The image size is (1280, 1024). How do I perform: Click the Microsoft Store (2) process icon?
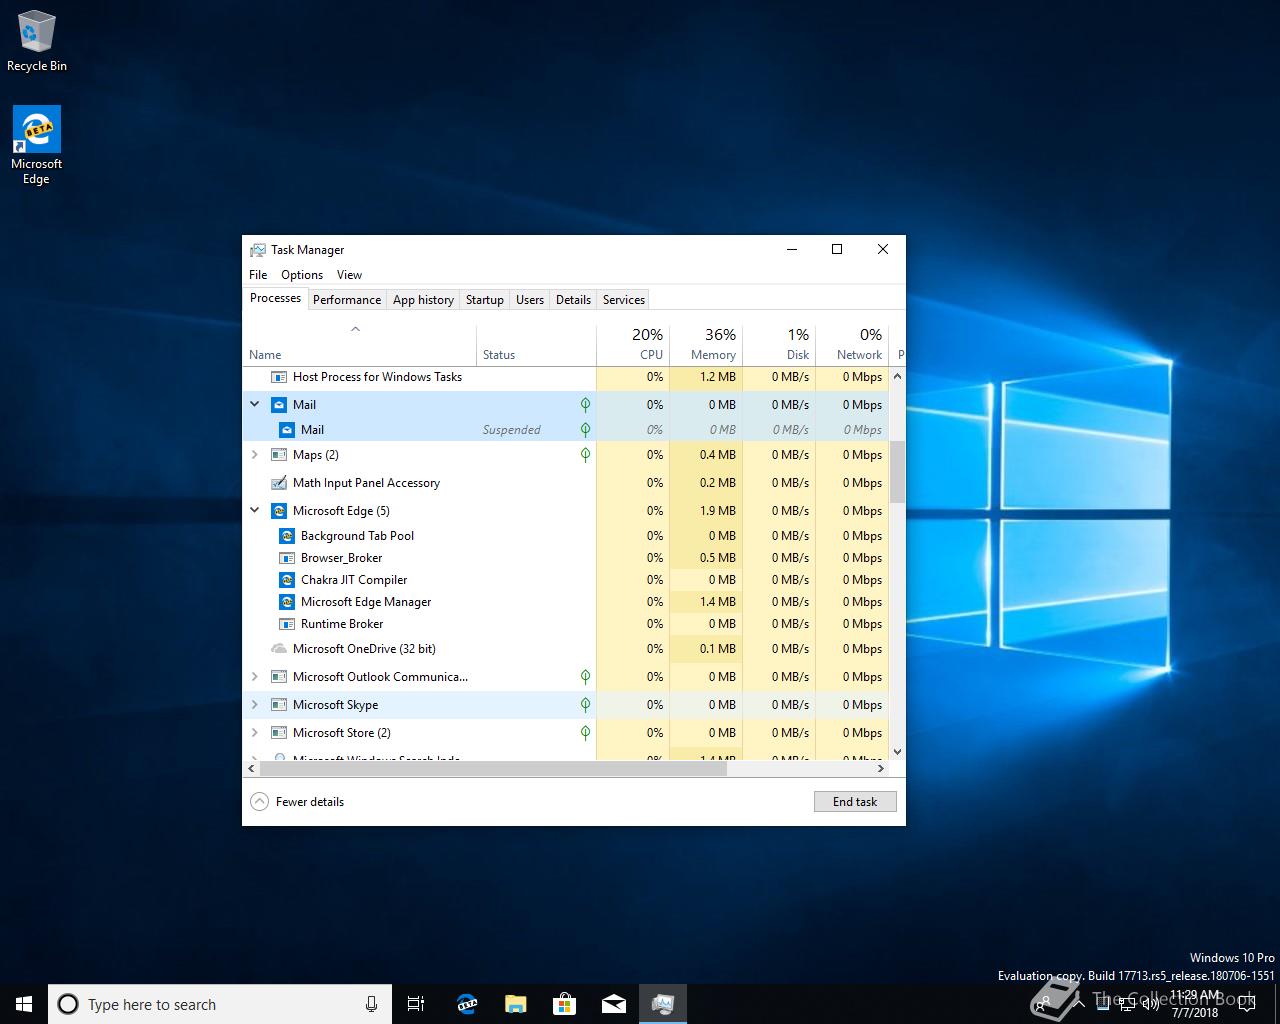(279, 733)
